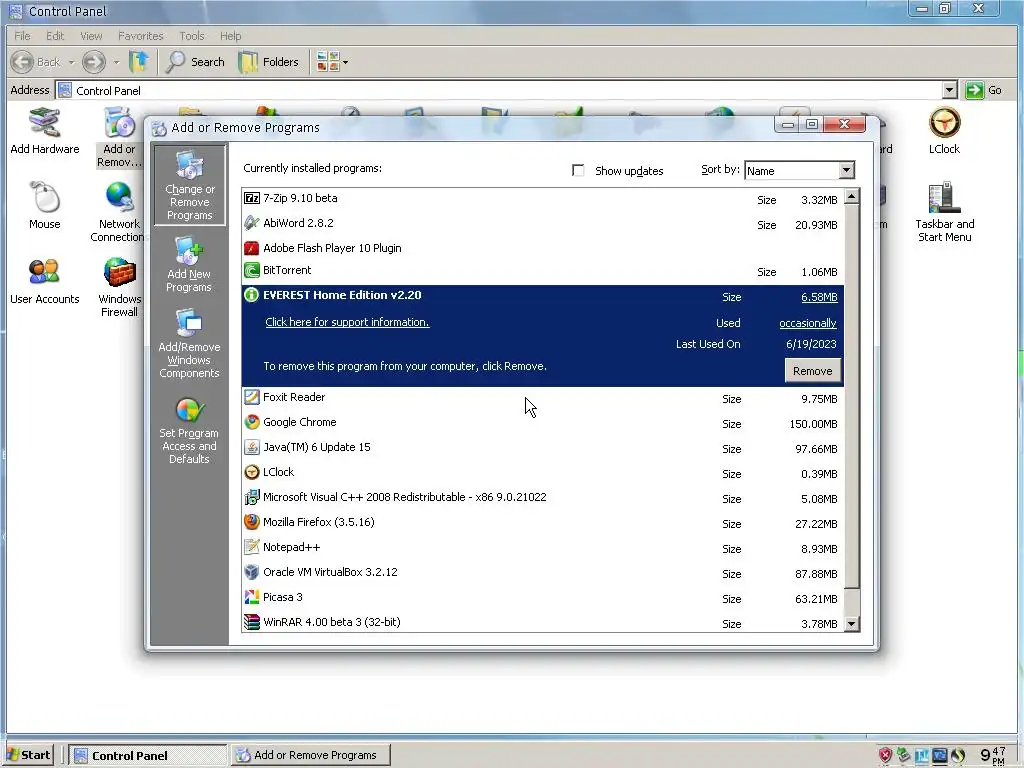Click the Google Chrome program icon
The width and height of the screenshot is (1024, 768).
pos(251,423)
